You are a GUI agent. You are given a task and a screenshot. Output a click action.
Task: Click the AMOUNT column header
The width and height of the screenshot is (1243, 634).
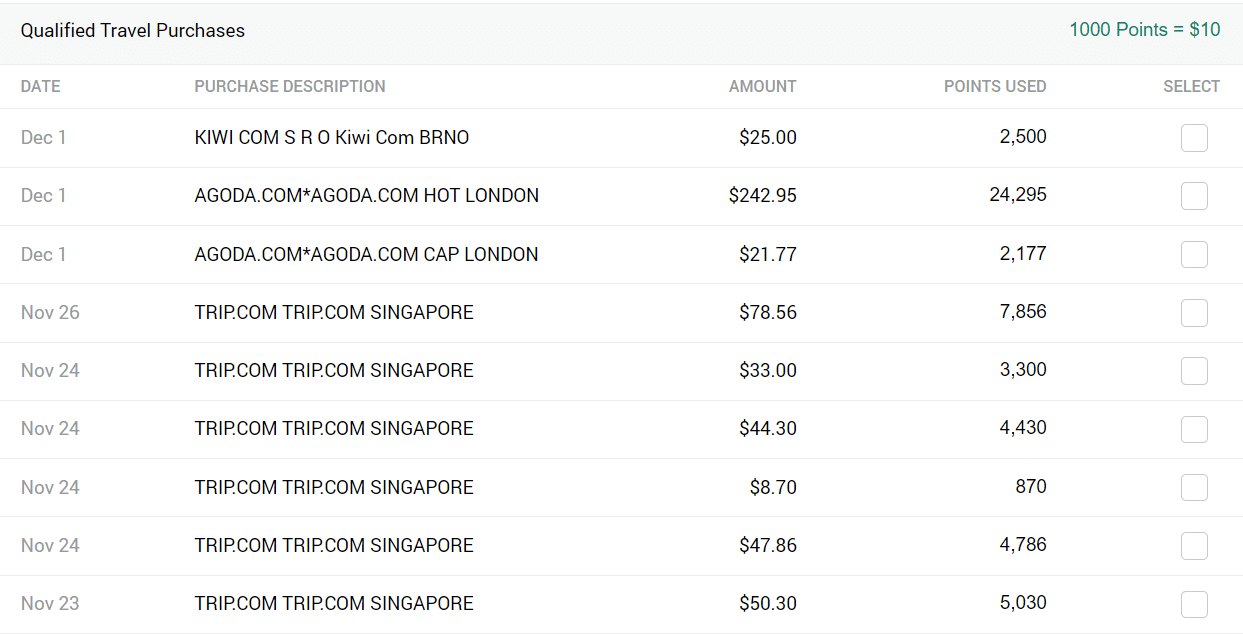[762, 87]
